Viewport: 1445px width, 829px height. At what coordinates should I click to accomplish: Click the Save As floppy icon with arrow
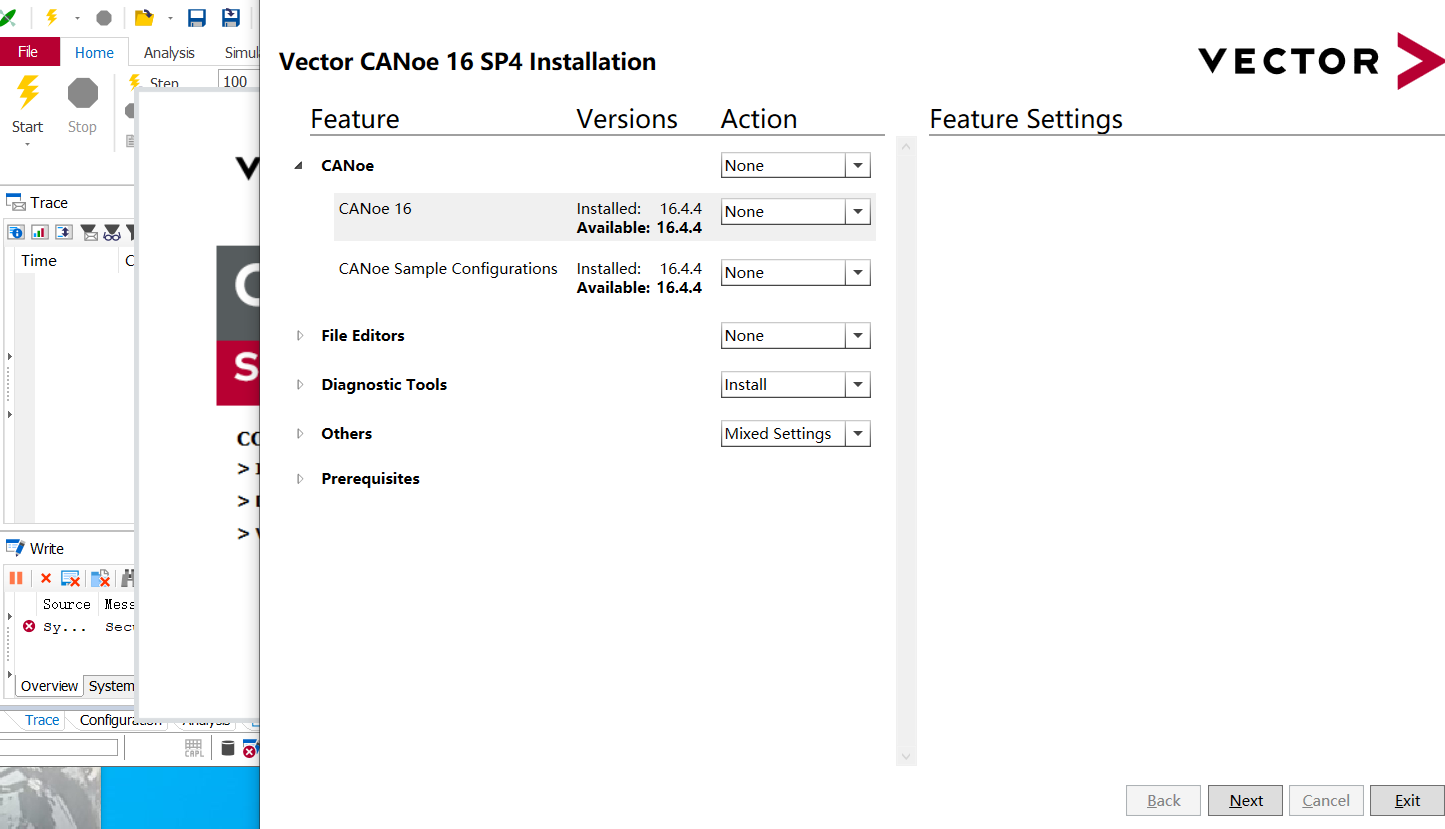pyautogui.click(x=231, y=18)
